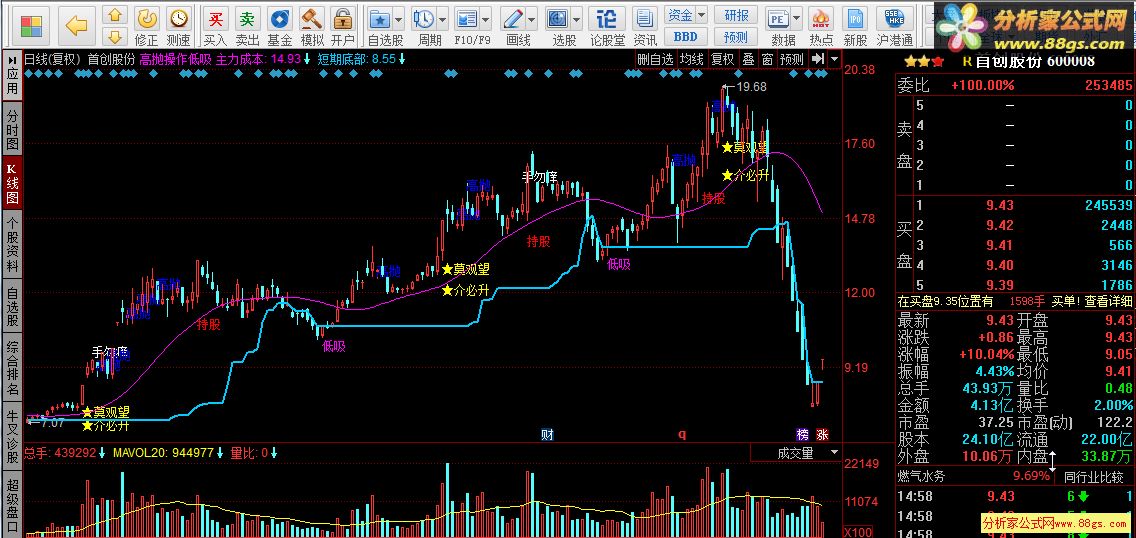The image size is (1136, 538).
Task: Click the pink 榜 marker below chart
Action: tap(802, 434)
